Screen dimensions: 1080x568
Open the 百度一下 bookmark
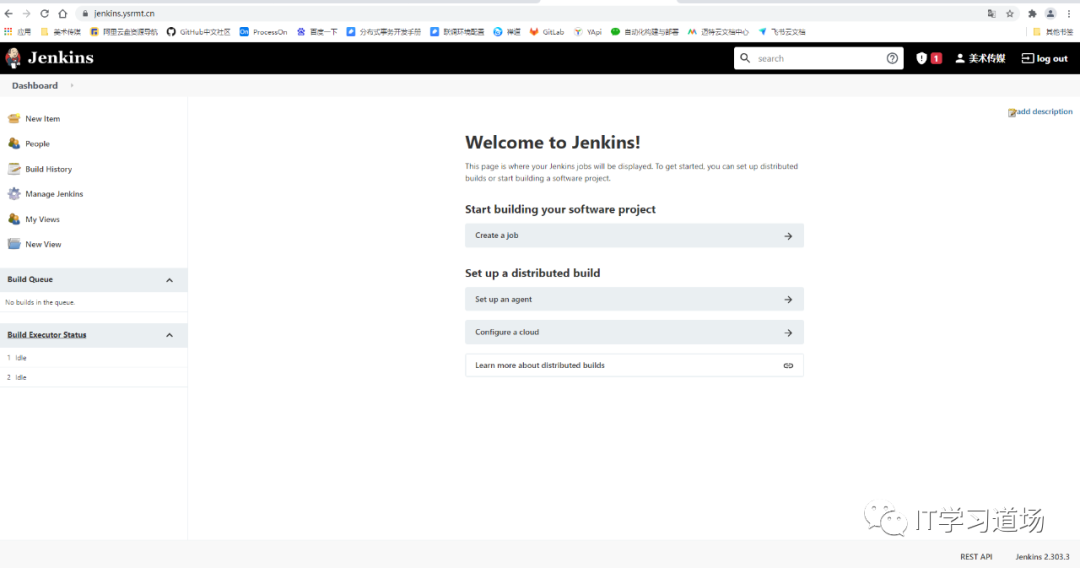317,32
